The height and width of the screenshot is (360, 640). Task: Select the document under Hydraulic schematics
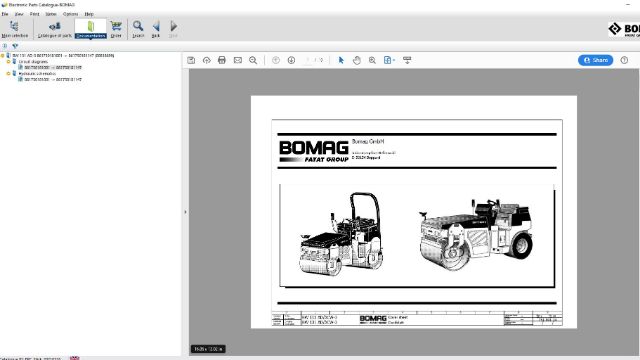click(x=53, y=80)
